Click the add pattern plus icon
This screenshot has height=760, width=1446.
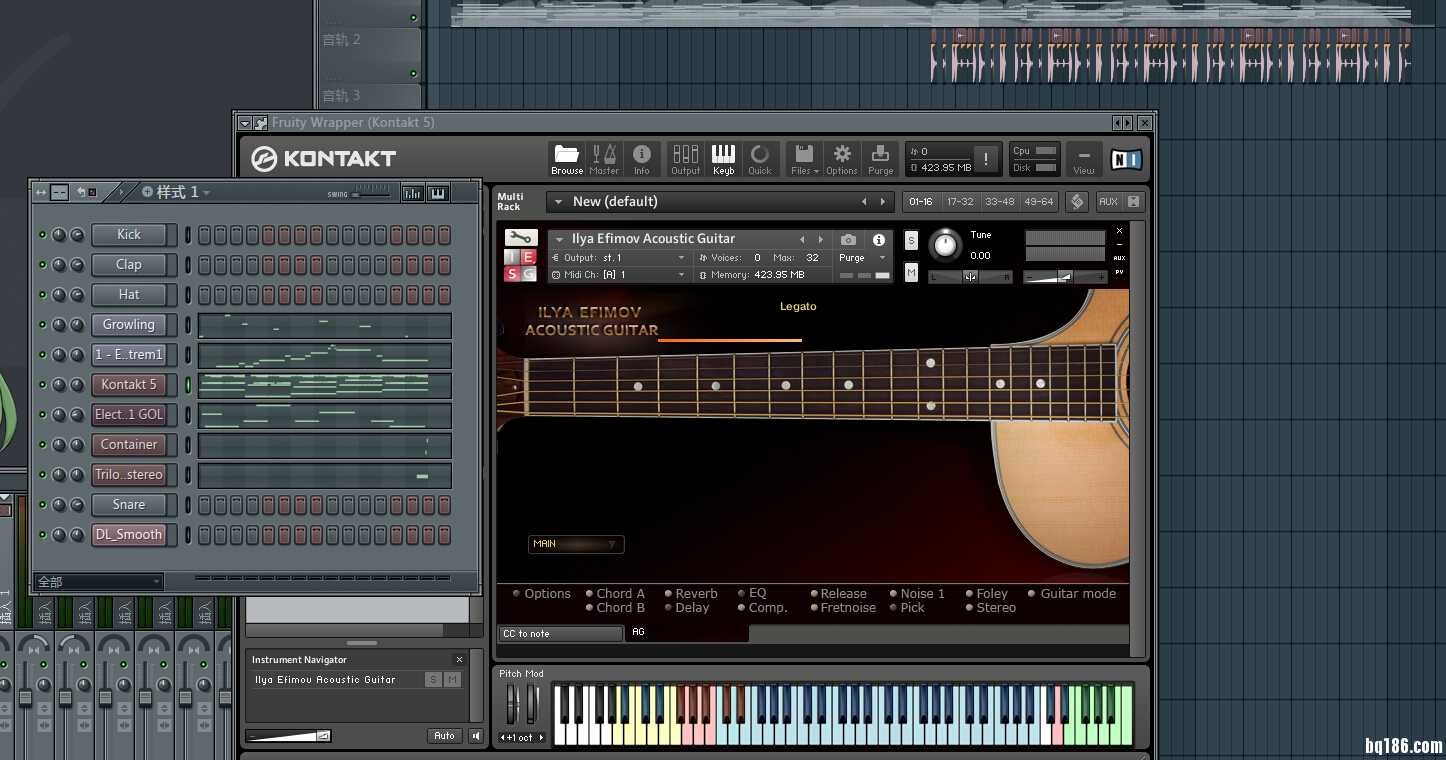pyautogui.click(x=147, y=192)
